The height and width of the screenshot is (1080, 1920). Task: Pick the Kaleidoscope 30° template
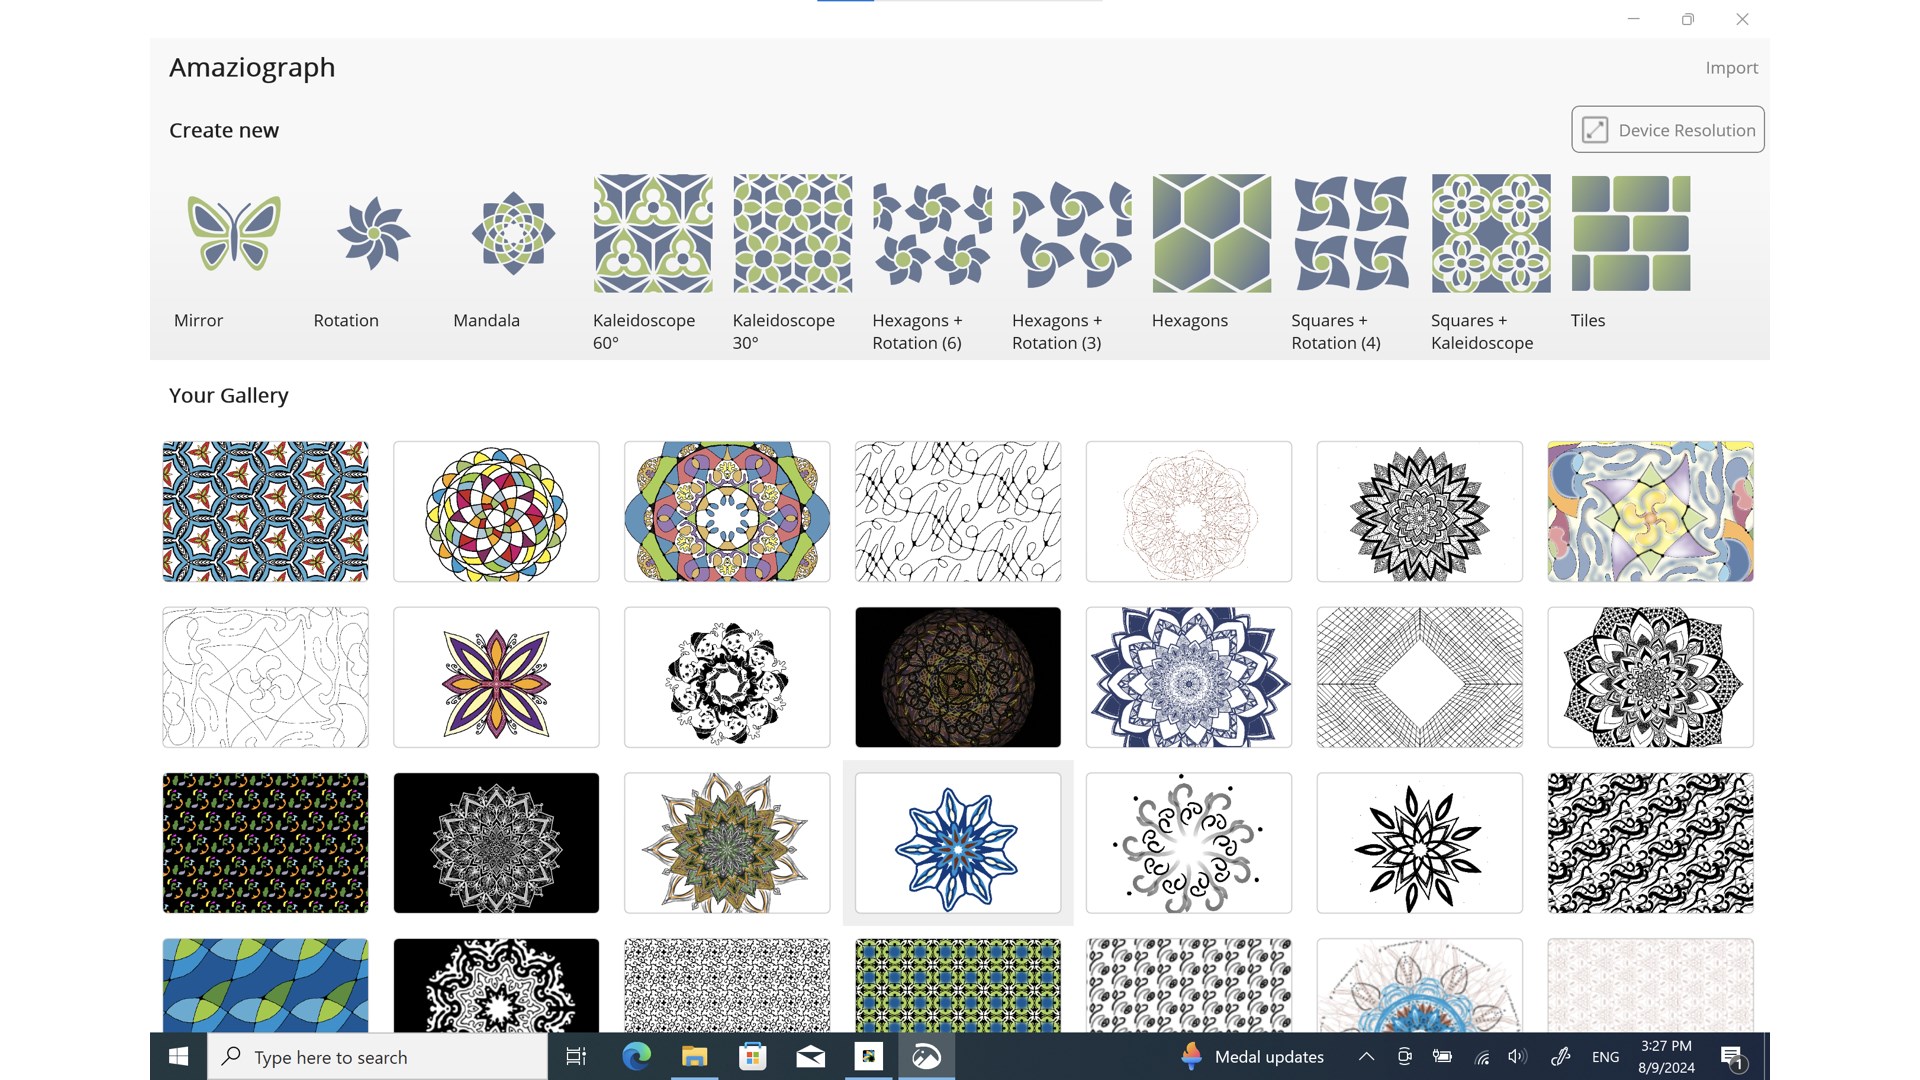(x=792, y=233)
